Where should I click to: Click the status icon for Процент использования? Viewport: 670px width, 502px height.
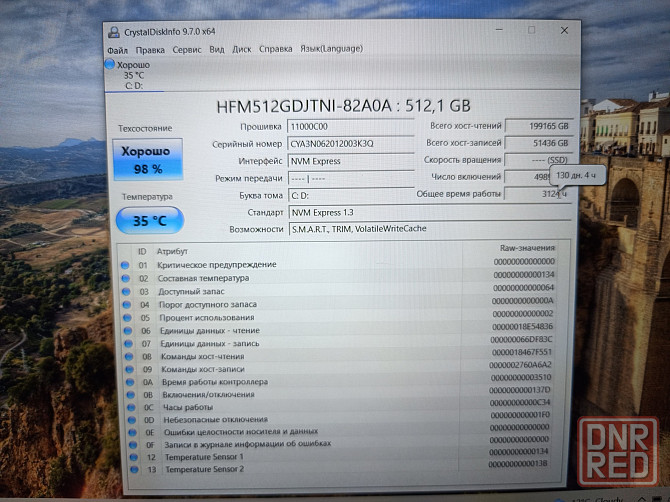[x=125, y=317]
